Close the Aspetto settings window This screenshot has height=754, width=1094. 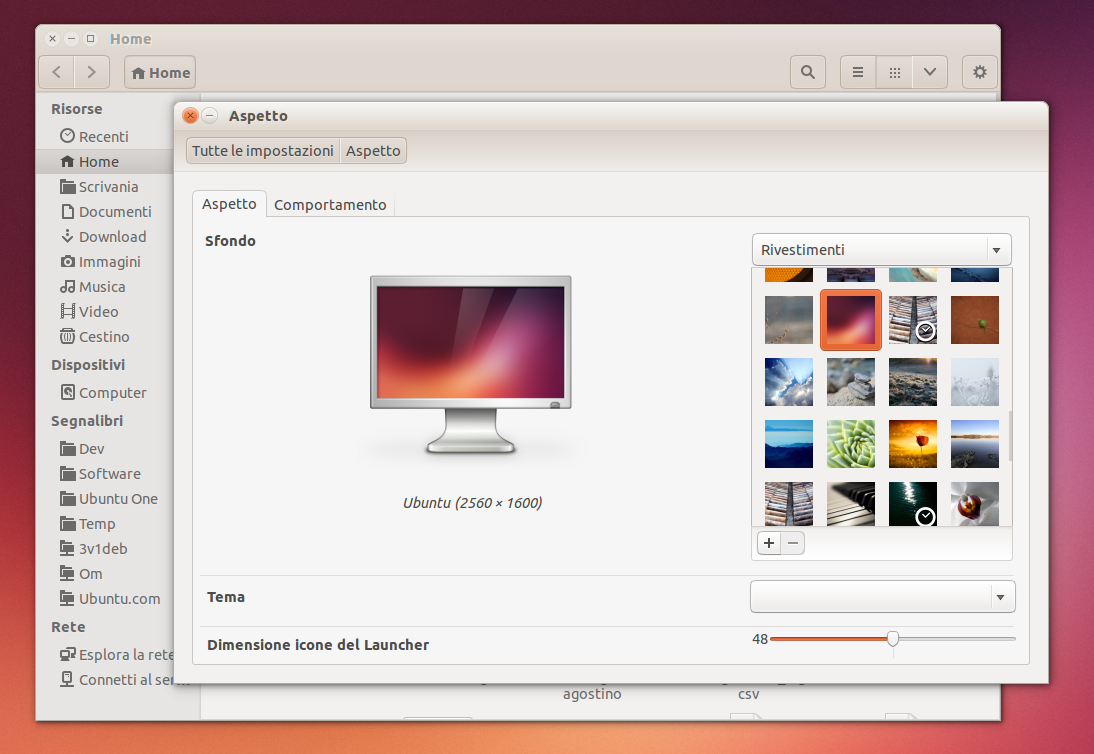pyautogui.click(x=190, y=115)
